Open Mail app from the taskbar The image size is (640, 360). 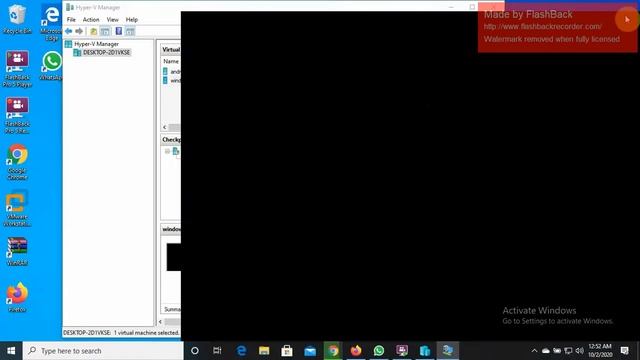[310, 351]
